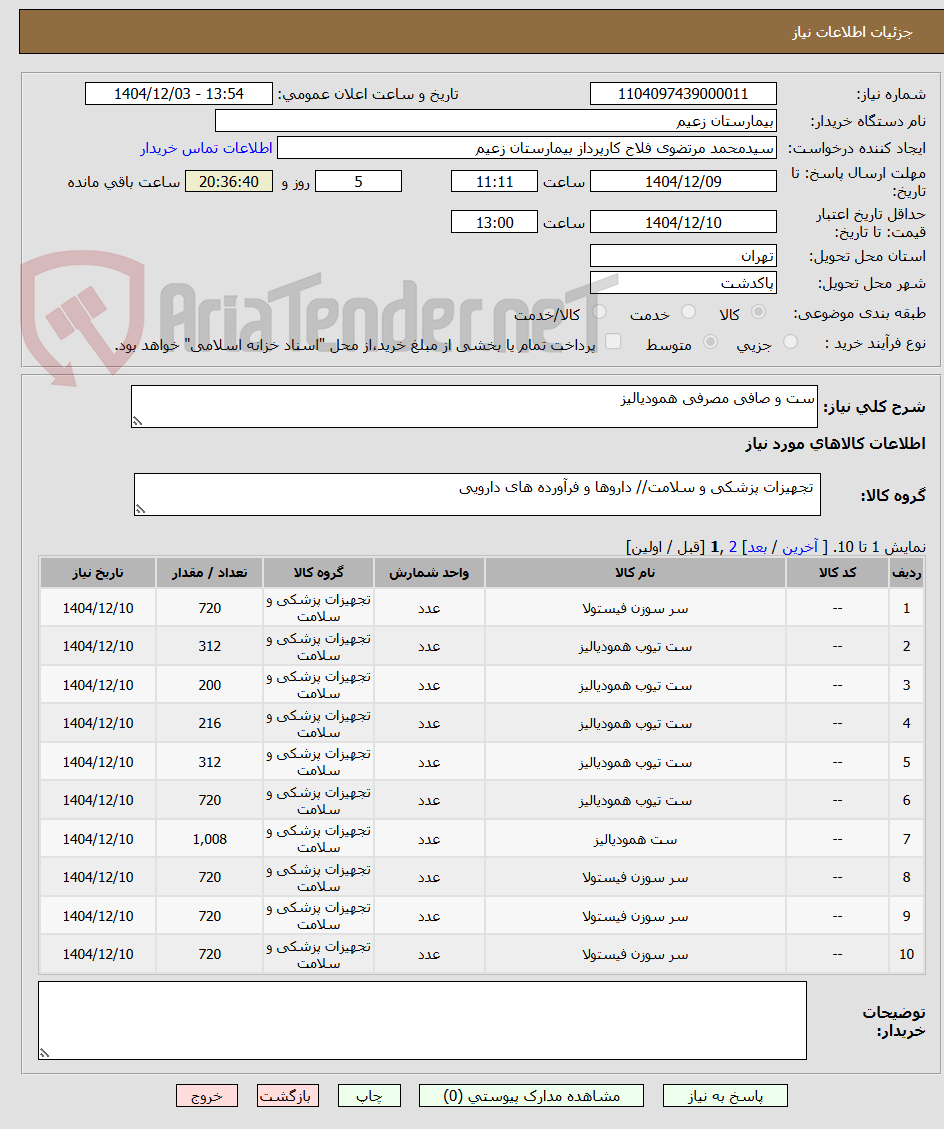Open page 2 of the items list
The width and height of the screenshot is (944, 1129).
point(733,547)
